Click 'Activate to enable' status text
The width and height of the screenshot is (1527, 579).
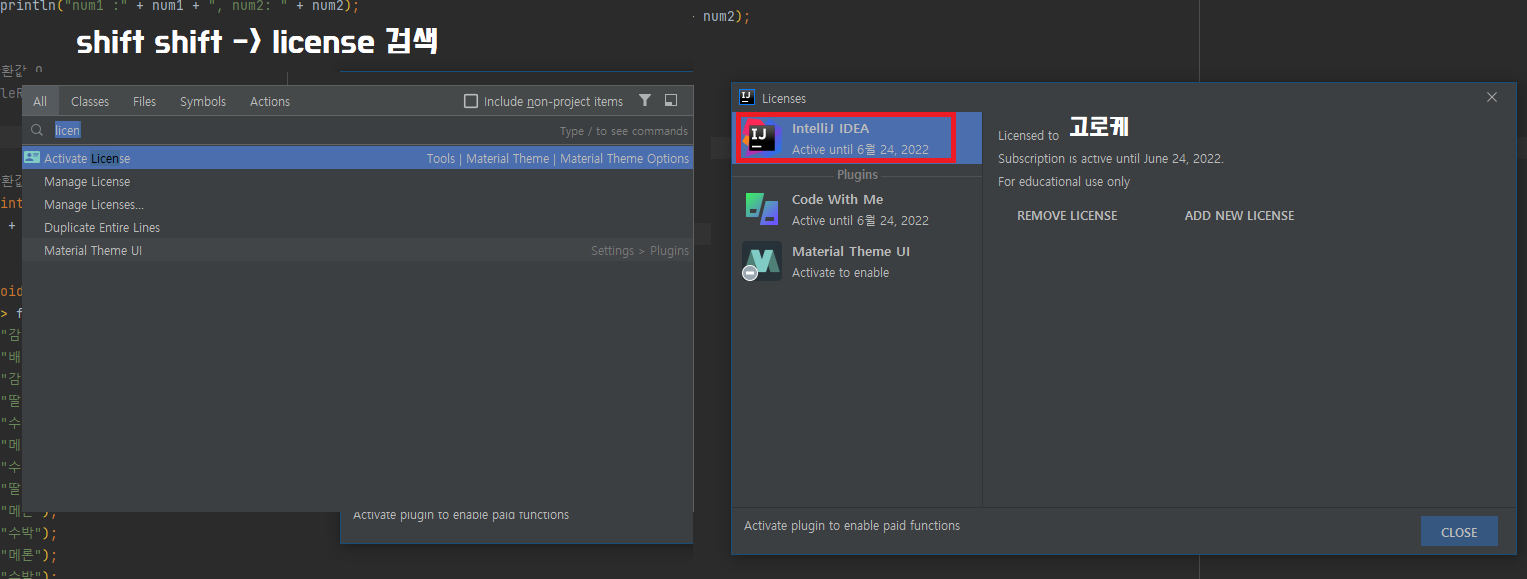coord(840,272)
